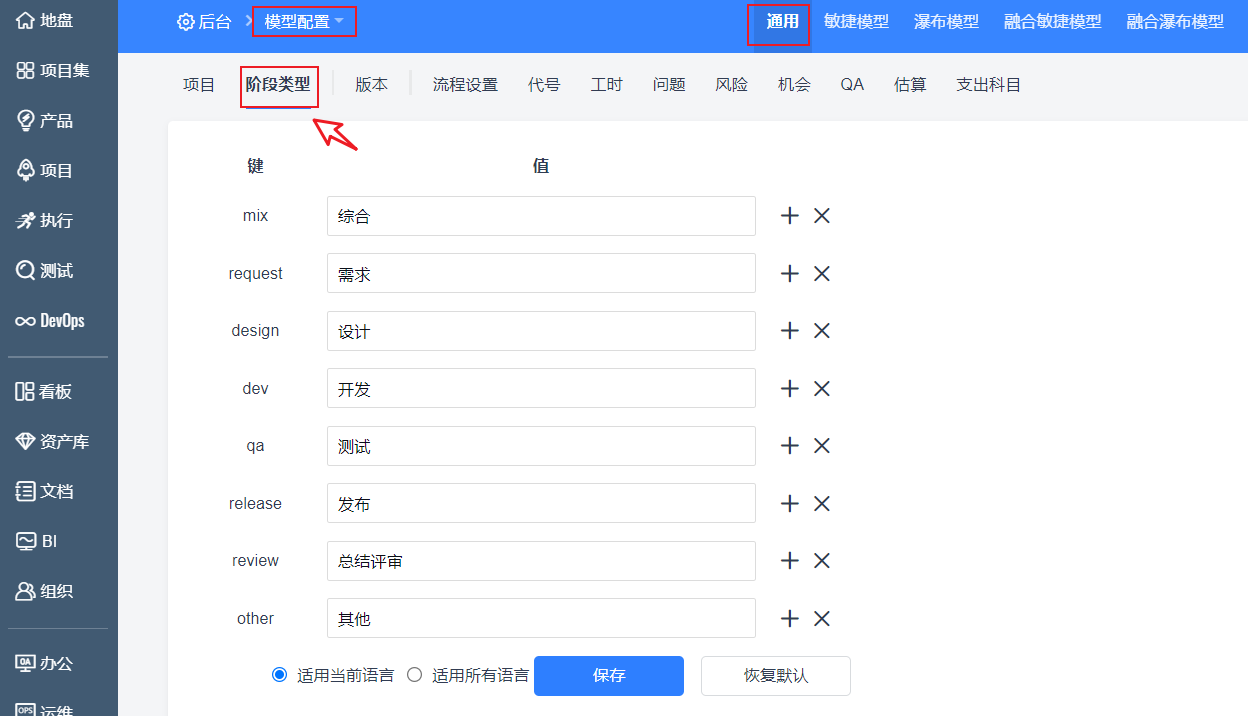Open the 产品 product sidebar icon
This screenshot has width=1248, height=716.
26,121
